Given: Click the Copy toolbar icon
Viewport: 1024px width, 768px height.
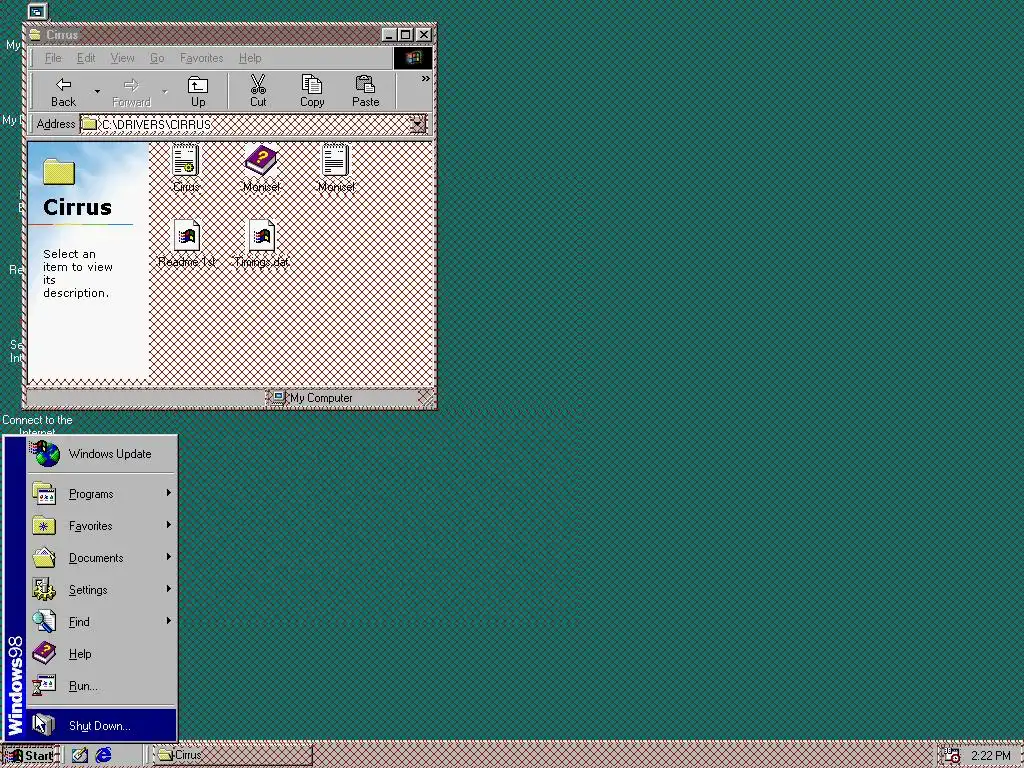Looking at the screenshot, I should [x=312, y=91].
